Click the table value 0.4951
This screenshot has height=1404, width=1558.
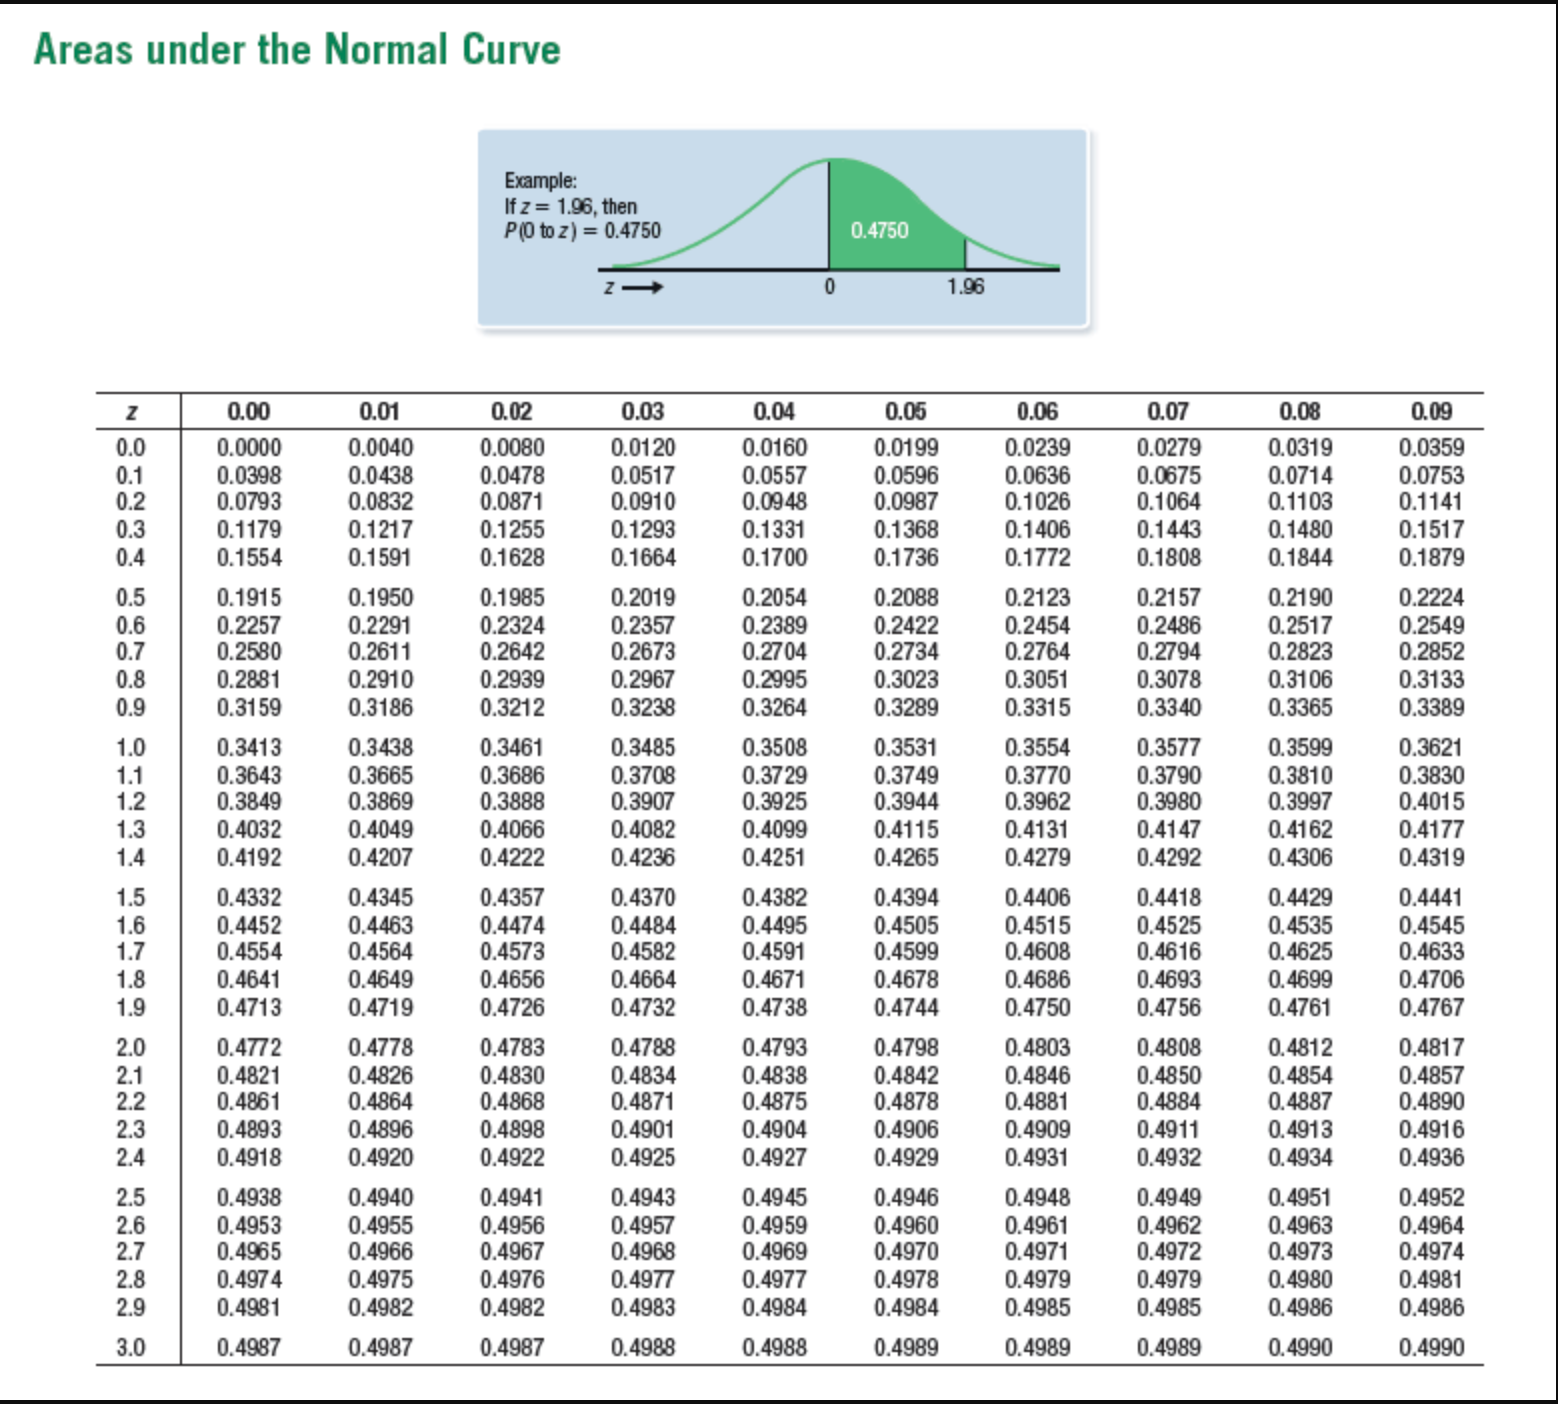click(1300, 1198)
